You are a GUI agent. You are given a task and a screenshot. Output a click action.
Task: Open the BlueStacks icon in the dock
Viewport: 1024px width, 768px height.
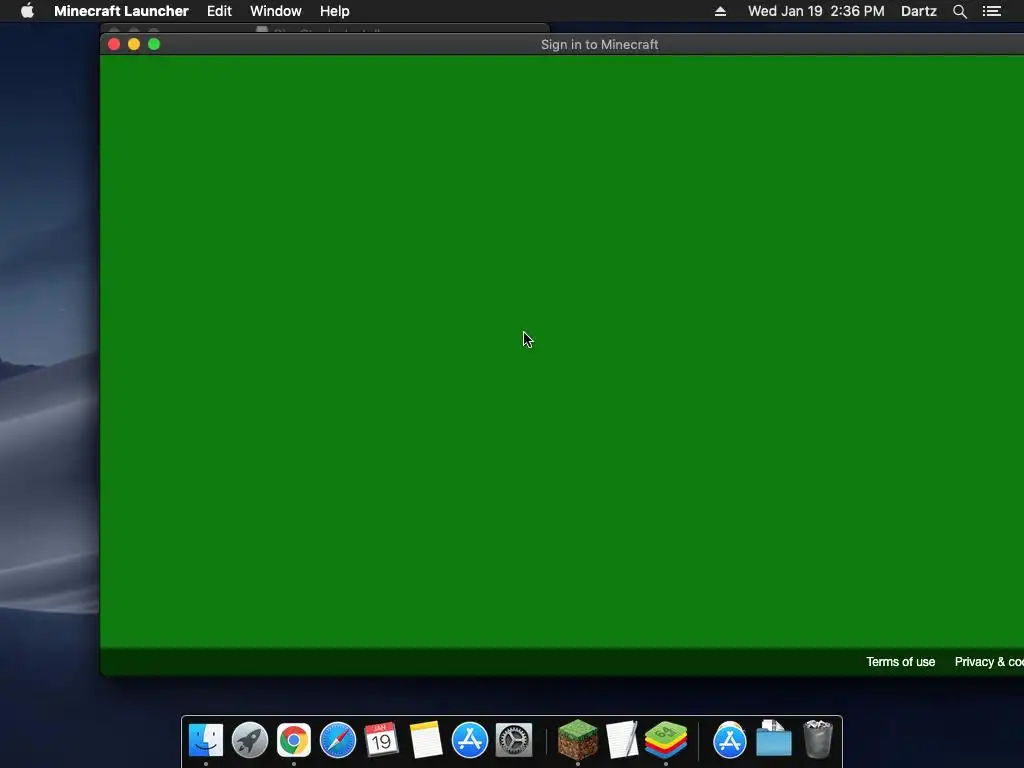tap(665, 740)
